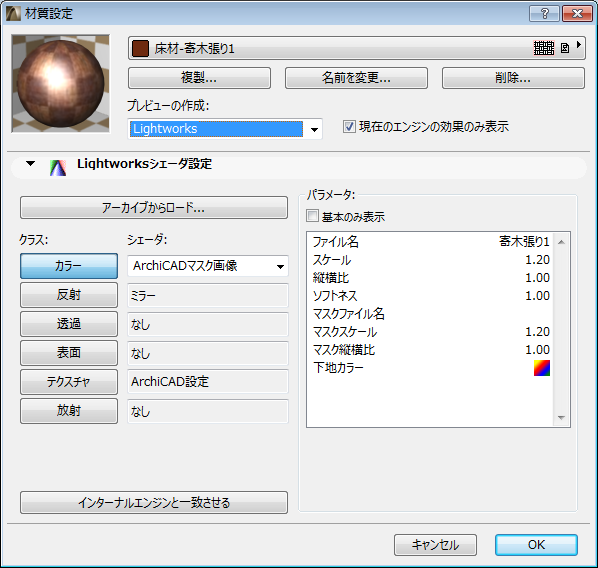Confirm with the OK button

[536, 545]
